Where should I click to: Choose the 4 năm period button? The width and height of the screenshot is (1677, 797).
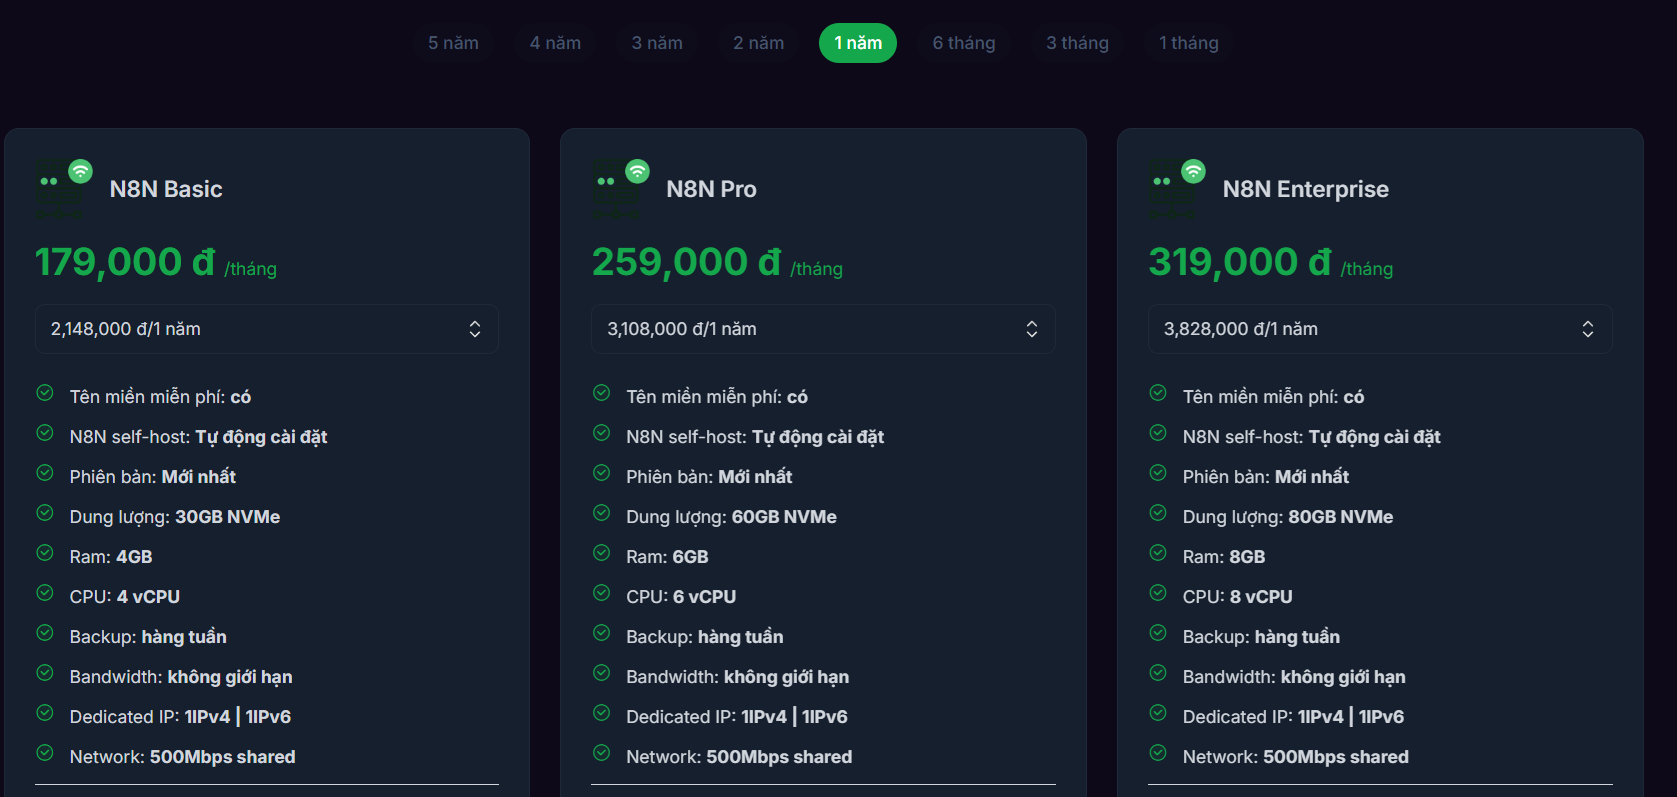coord(555,43)
